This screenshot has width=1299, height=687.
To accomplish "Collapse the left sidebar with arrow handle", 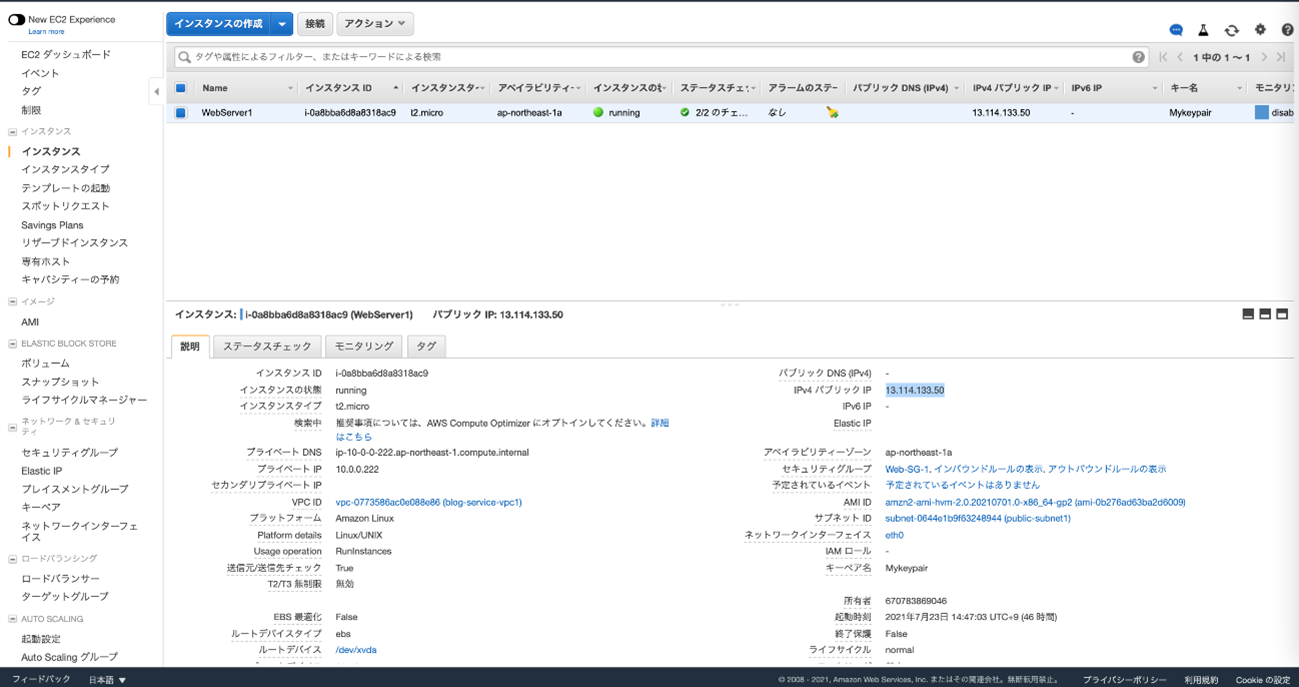I will [156, 92].
